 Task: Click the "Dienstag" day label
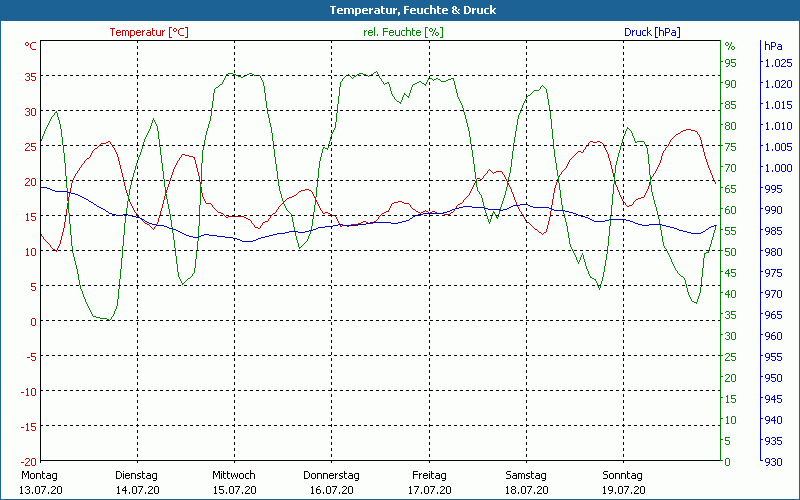[x=136, y=476]
